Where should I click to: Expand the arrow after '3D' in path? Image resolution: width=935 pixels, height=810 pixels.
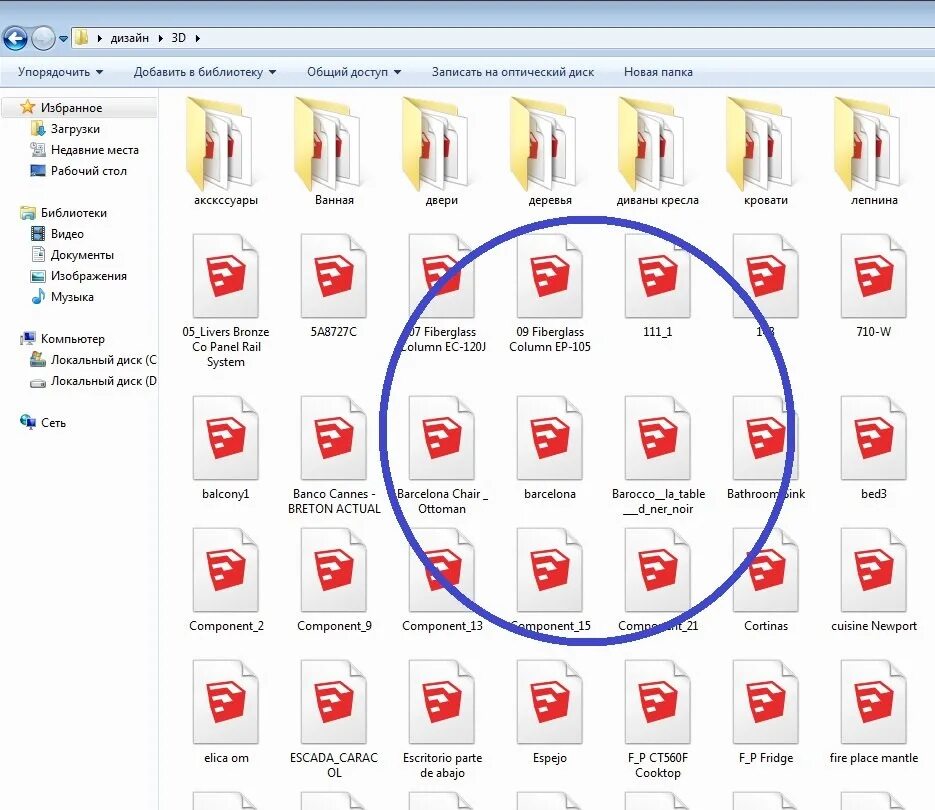197,38
